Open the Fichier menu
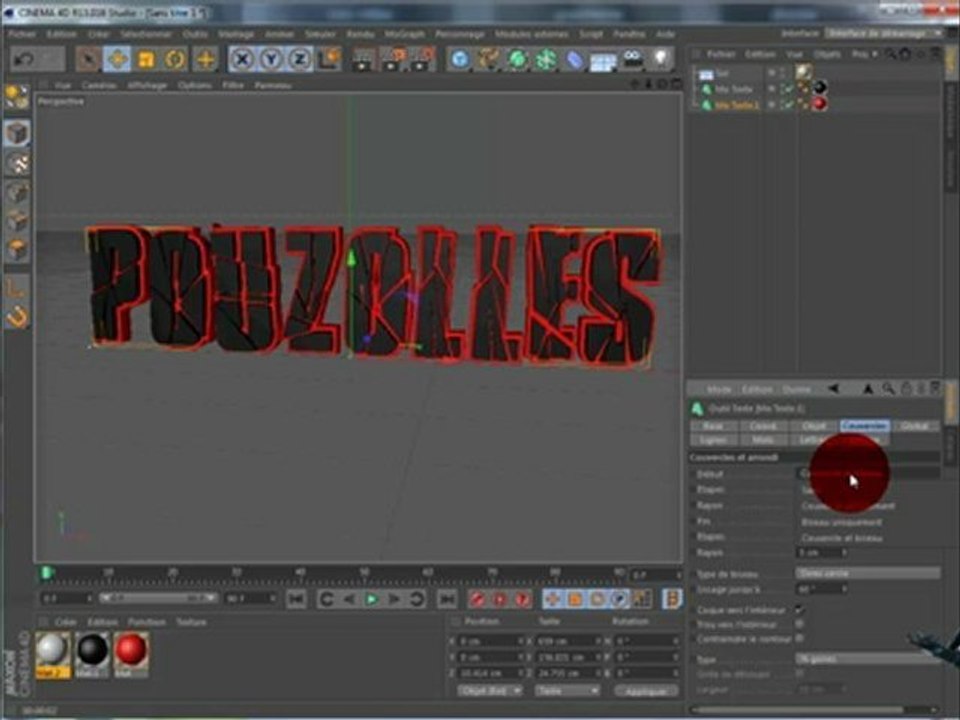 point(22,34)
